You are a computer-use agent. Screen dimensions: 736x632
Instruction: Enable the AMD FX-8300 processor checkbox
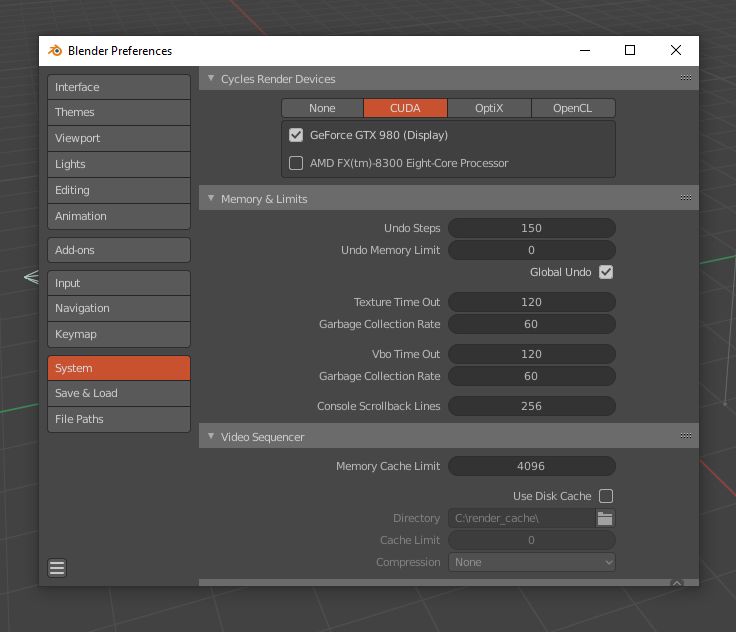[x=296, y=163]
